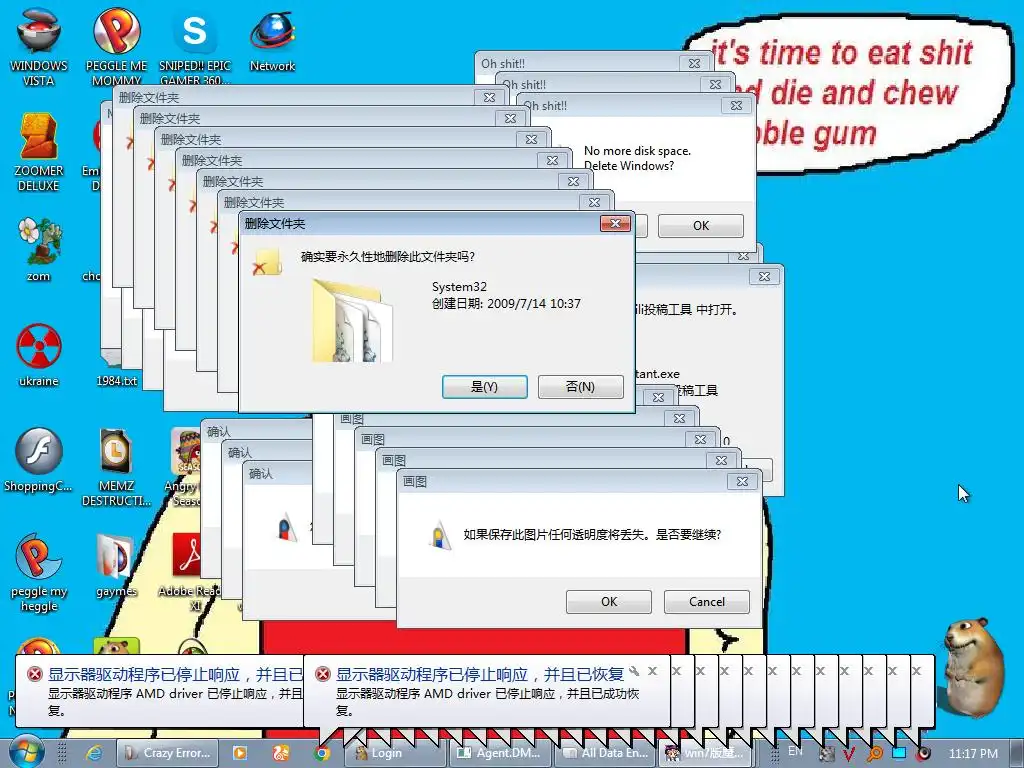1024x768 pixels.
Task: Open the ZOOMER DELUXE desktop icon
Action: [39, 152]
